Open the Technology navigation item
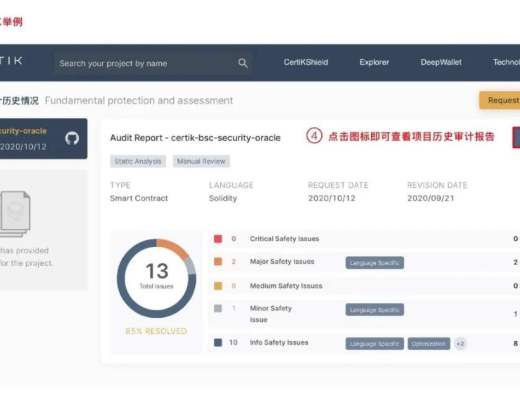This screenshot has width=520, height=400. [506, 62]
